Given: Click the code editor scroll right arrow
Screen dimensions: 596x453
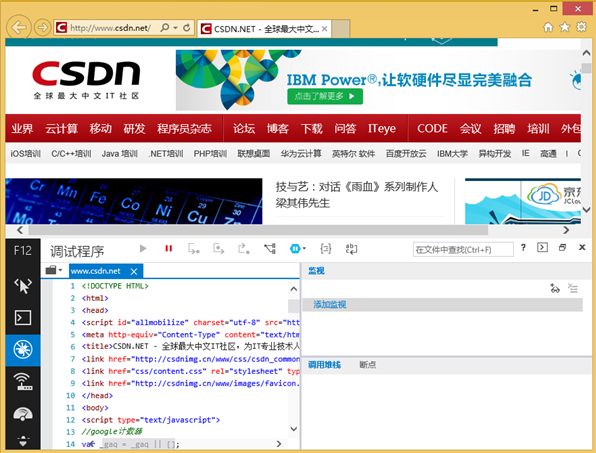Looking at the screenshot, I should pyautogui.click(x=279, y=443).
